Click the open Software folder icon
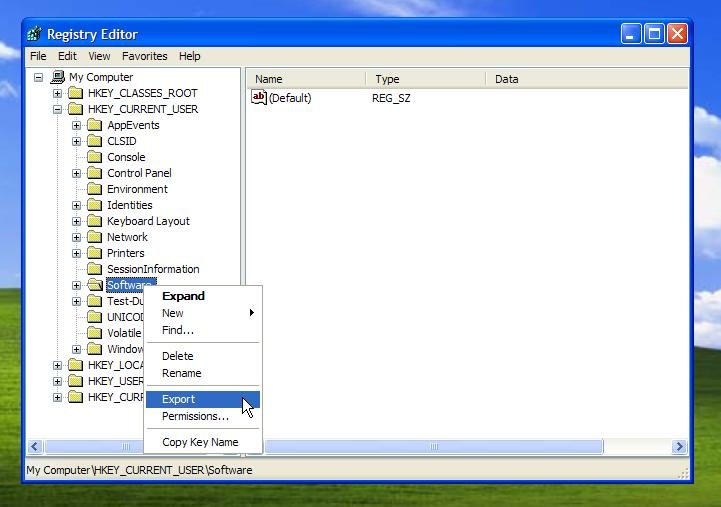Screen dimensions: 721x507 click(95, 285)
